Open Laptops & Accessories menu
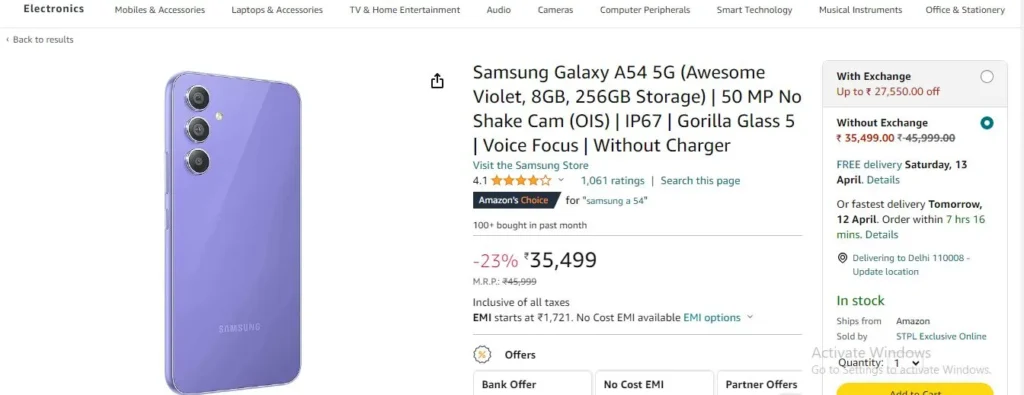This screenshot has width=1024, height=395. coord(277,10)
